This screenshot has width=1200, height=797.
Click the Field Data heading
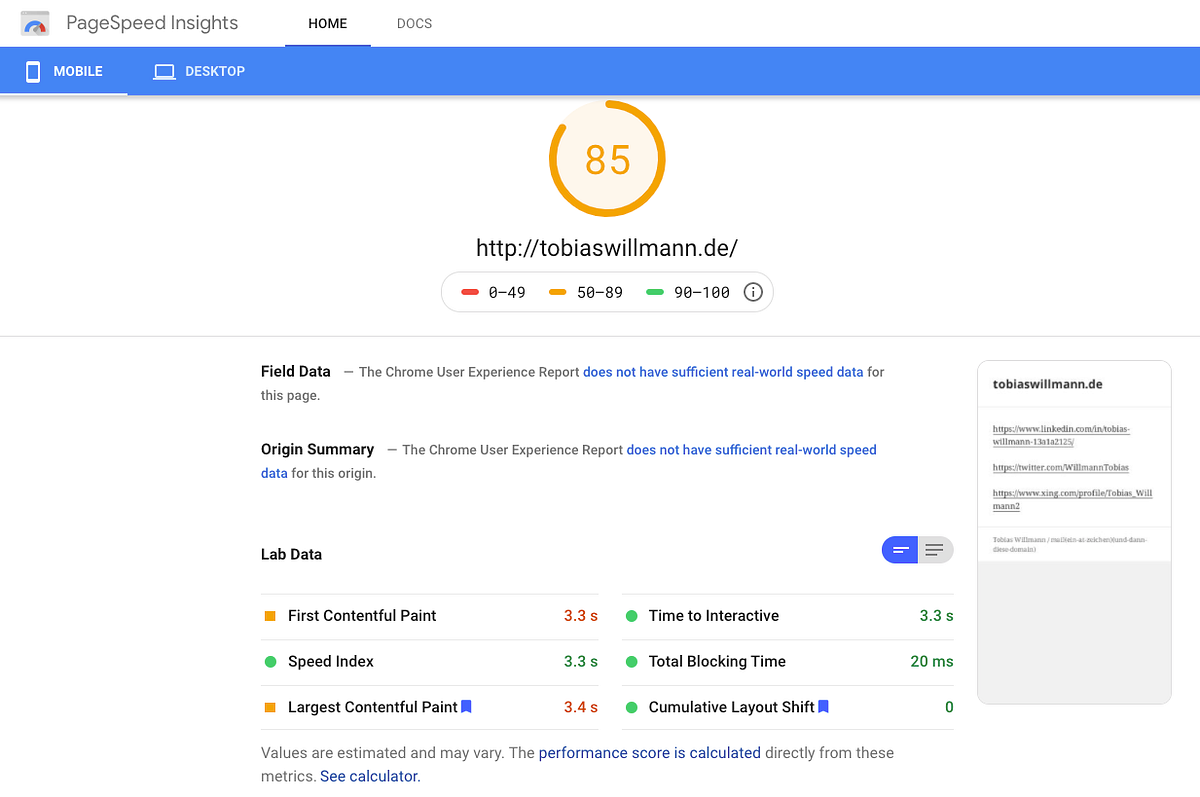click(296, 372)
